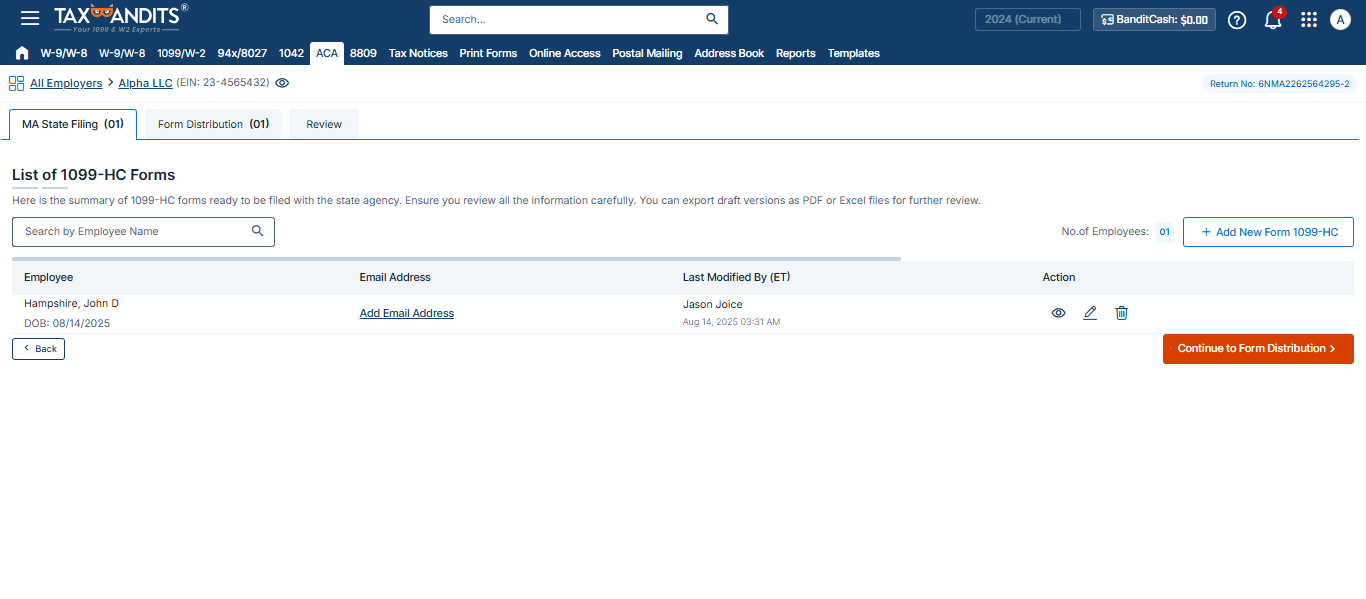
Task: Open Reports menu
Action: (x=796, y=53)
